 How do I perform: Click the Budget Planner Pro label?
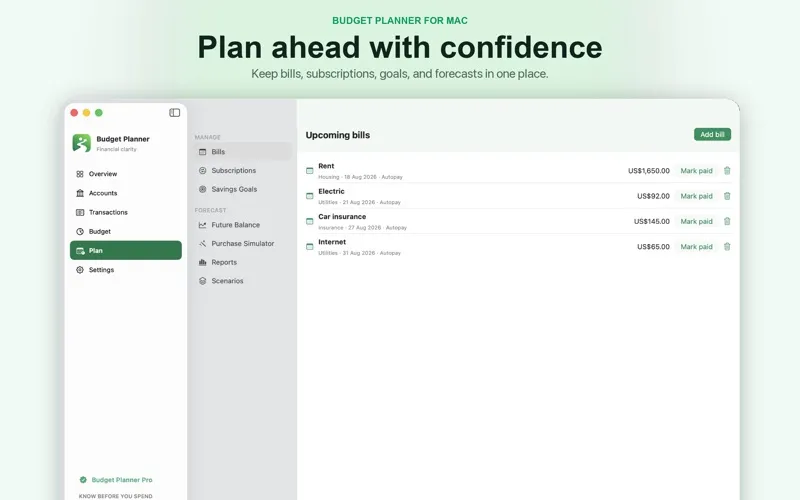click(122, 480)
